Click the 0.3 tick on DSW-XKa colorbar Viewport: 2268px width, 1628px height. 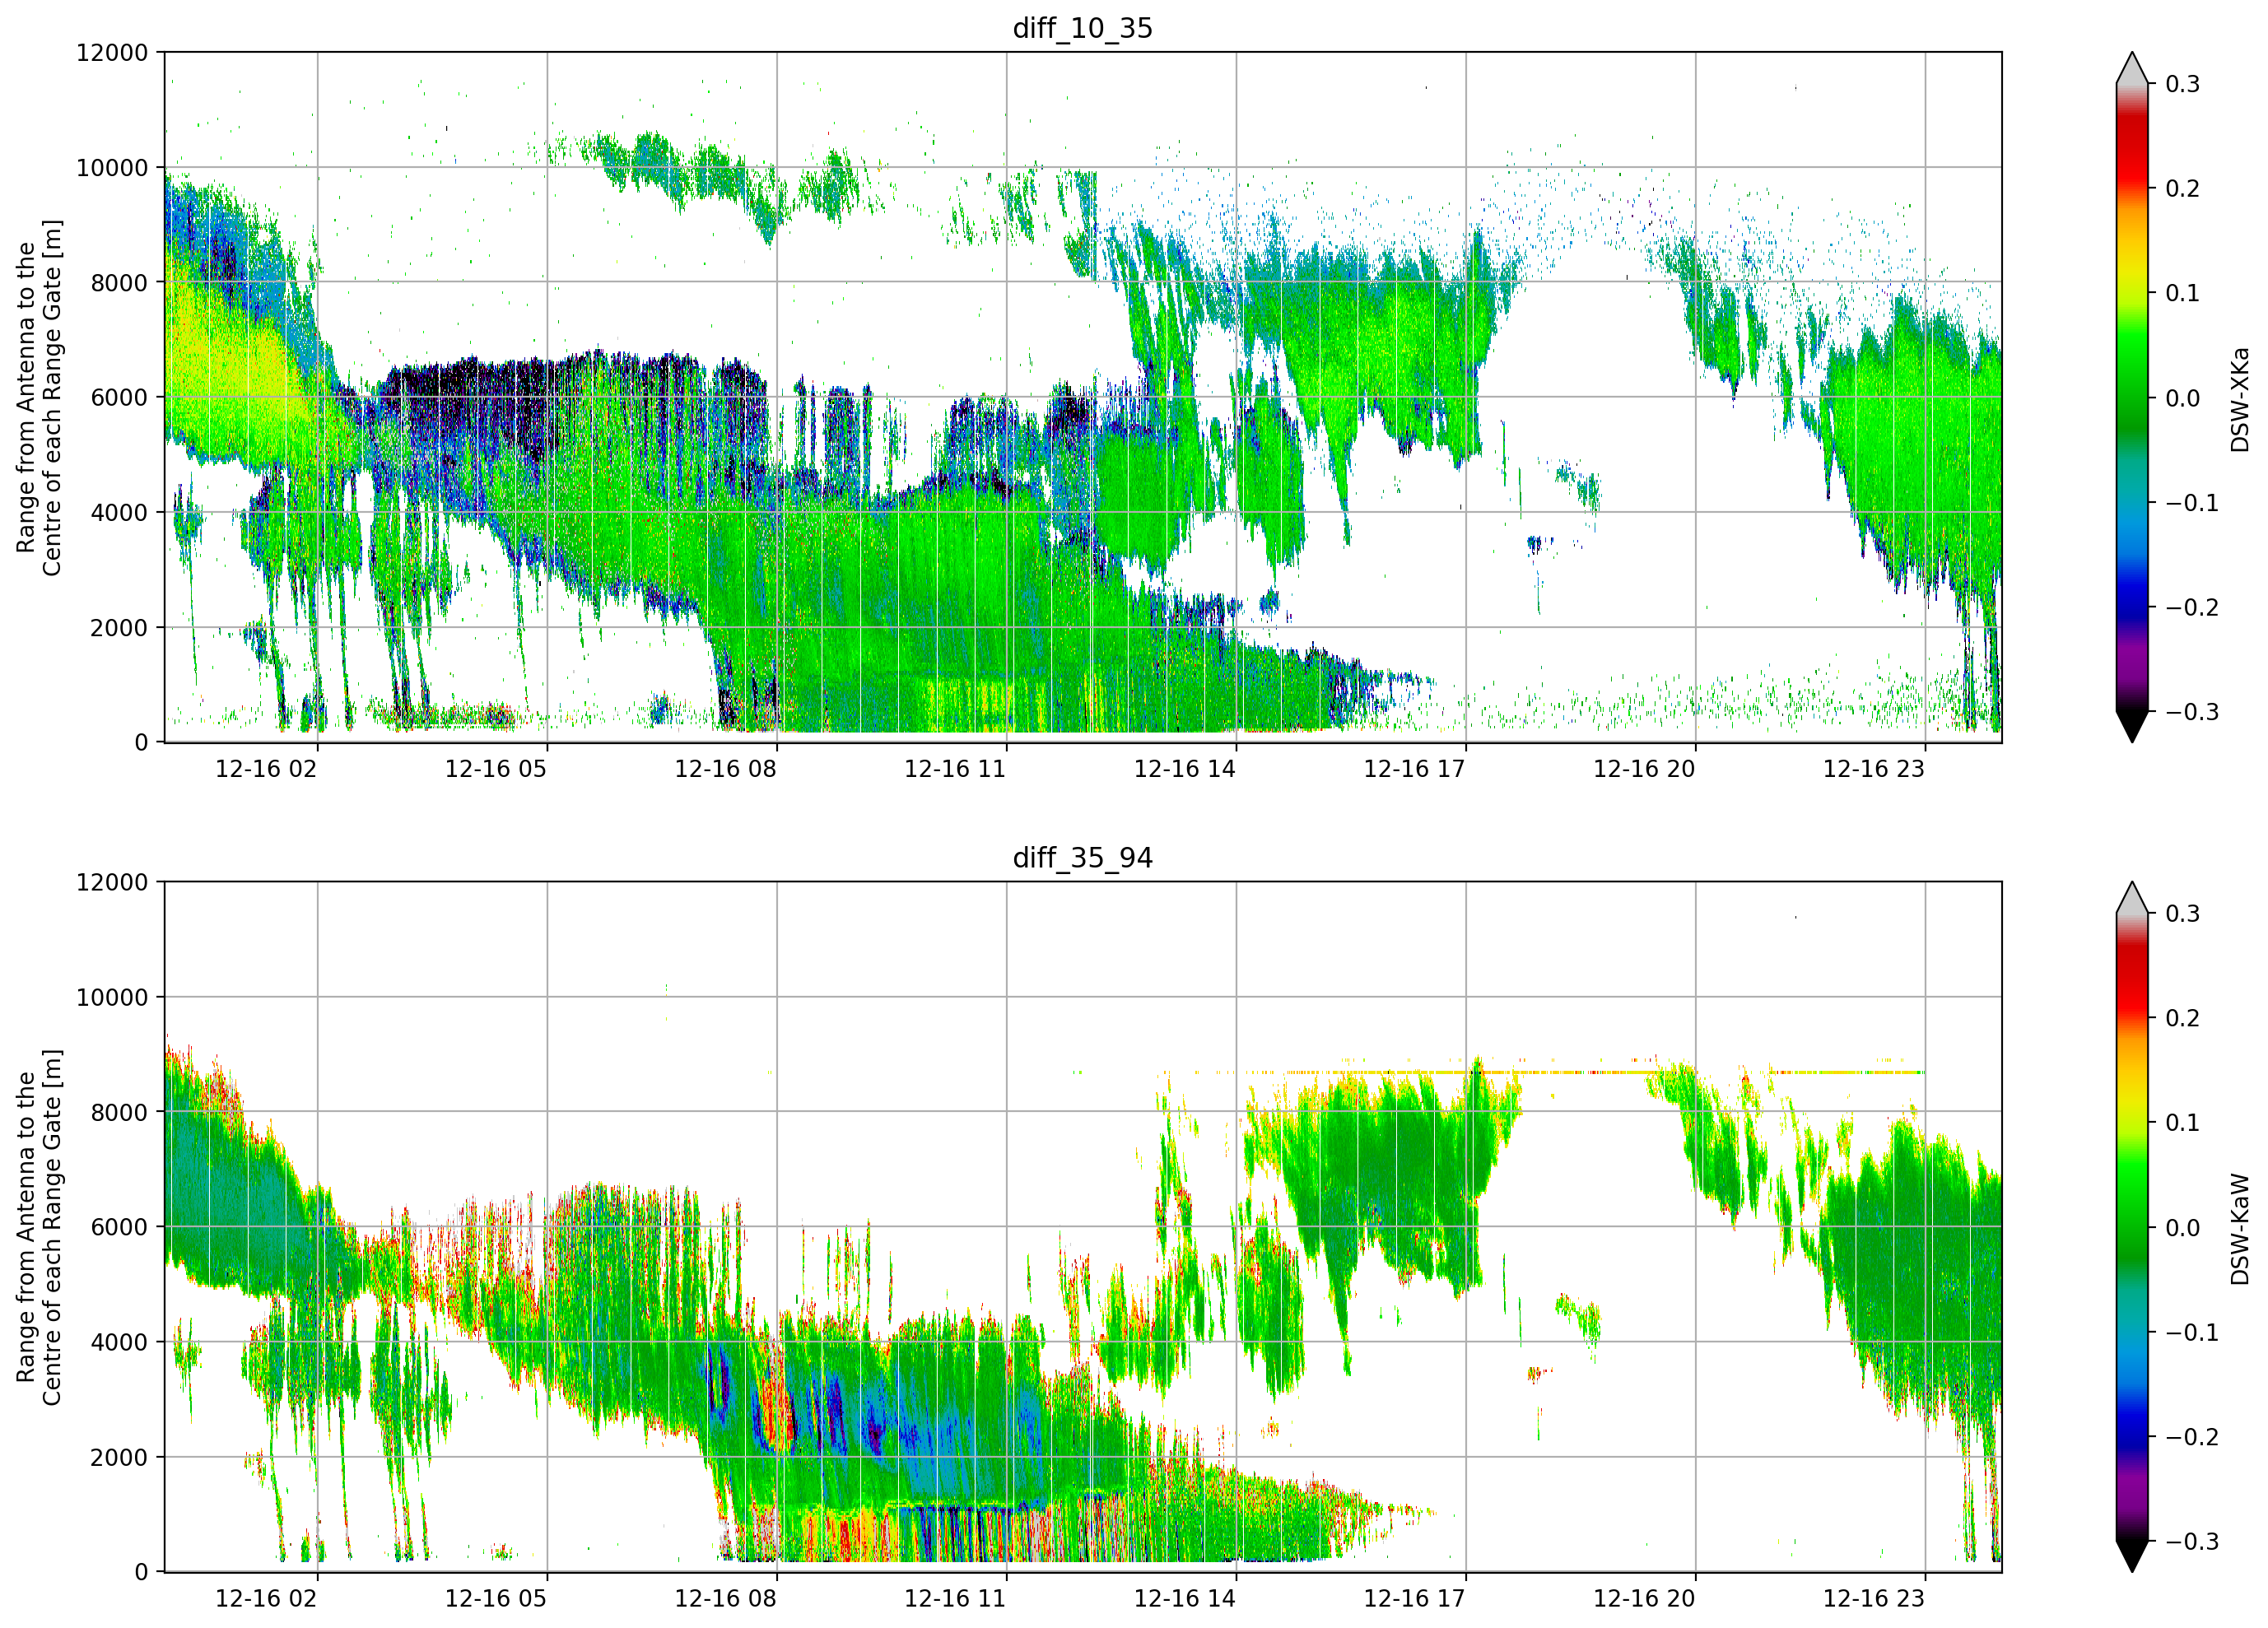[2183, 84]
